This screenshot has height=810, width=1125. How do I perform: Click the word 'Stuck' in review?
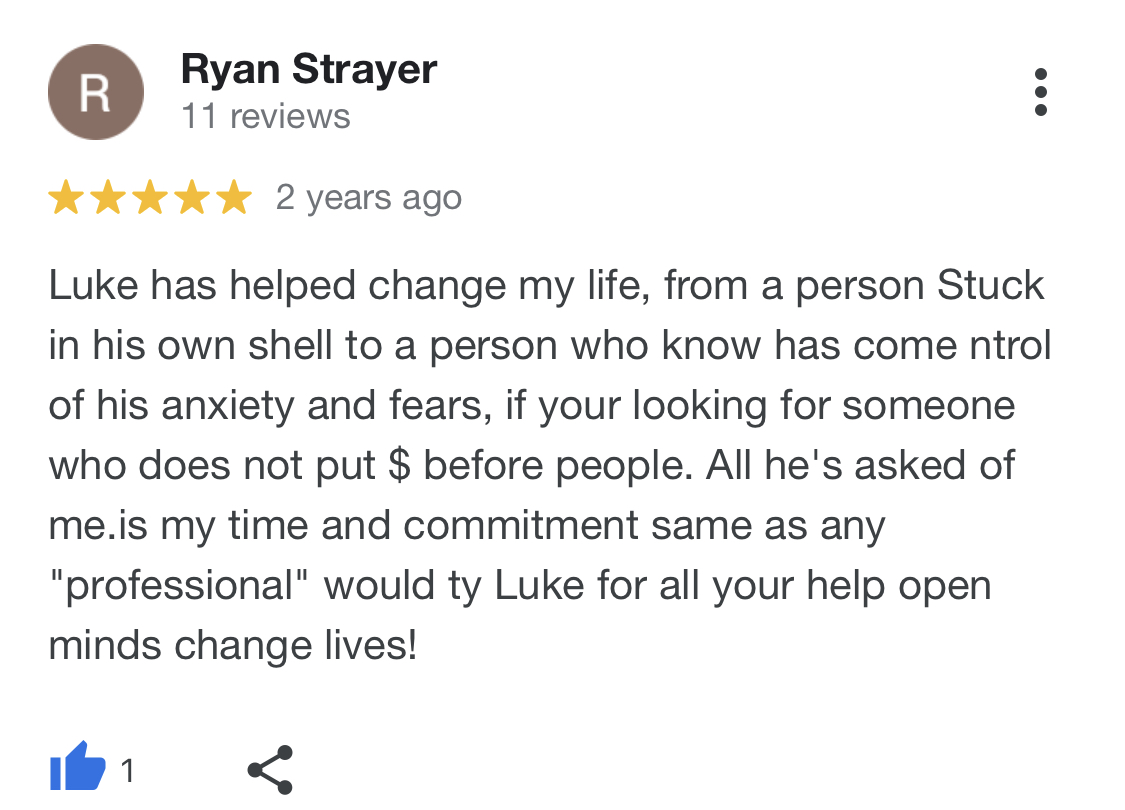[x=990, y=286]
